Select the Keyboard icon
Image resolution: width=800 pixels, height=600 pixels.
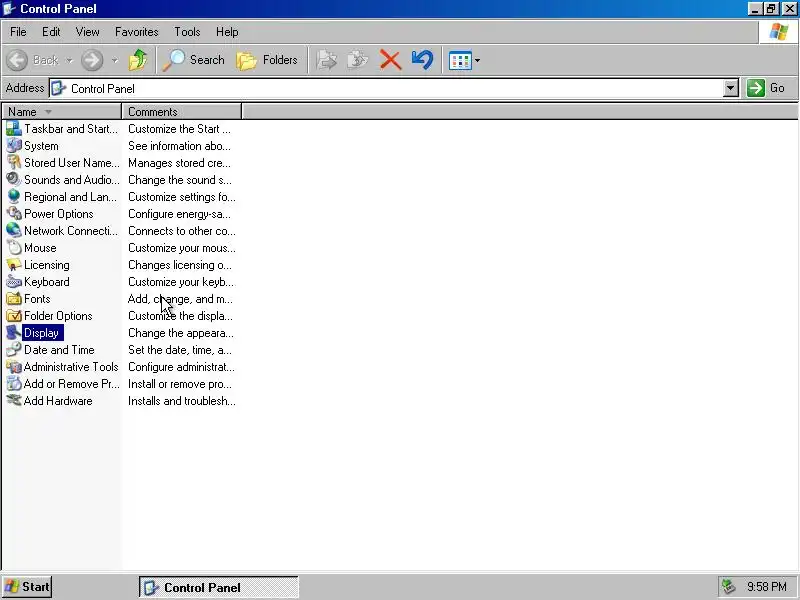click(x=14, y=282)
